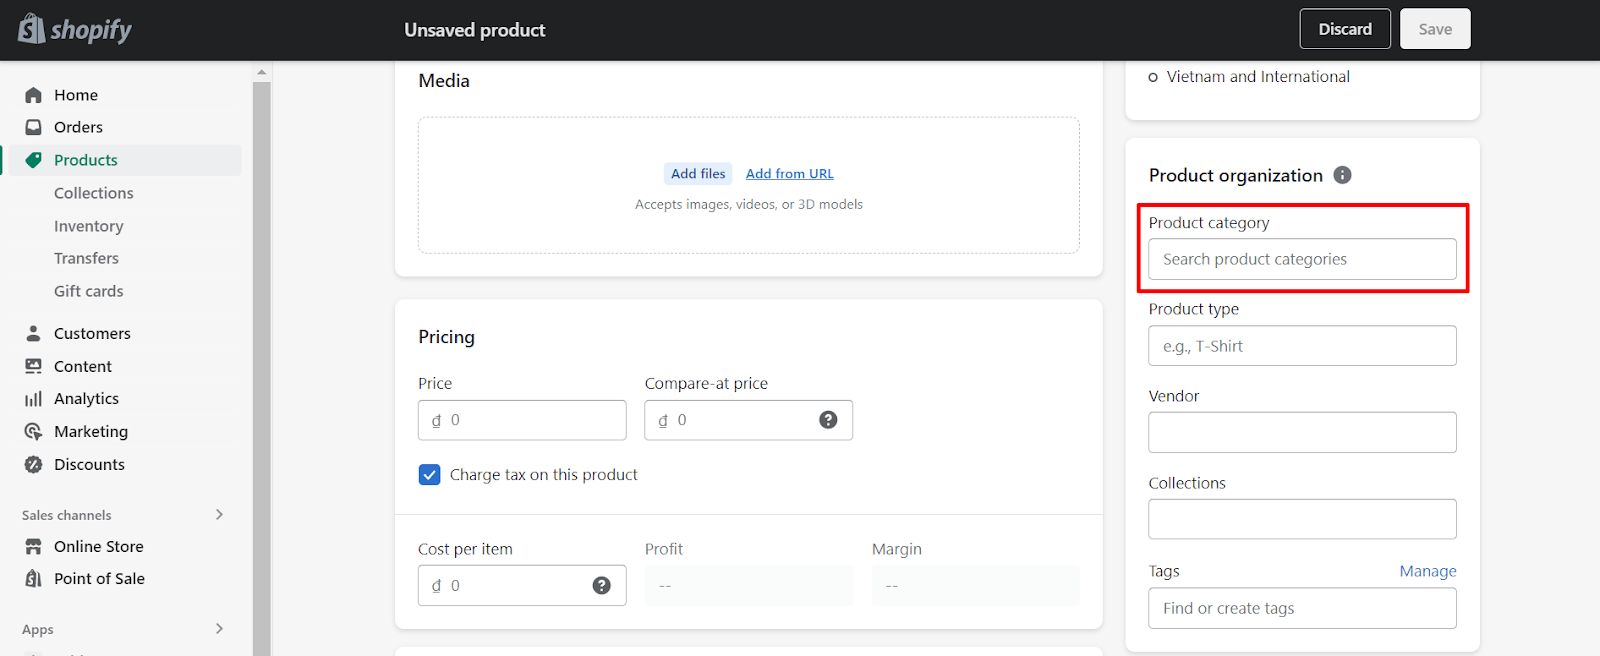Uncheck Charge tax on this product
1600x656 pixels.
(x=430, y=475)
